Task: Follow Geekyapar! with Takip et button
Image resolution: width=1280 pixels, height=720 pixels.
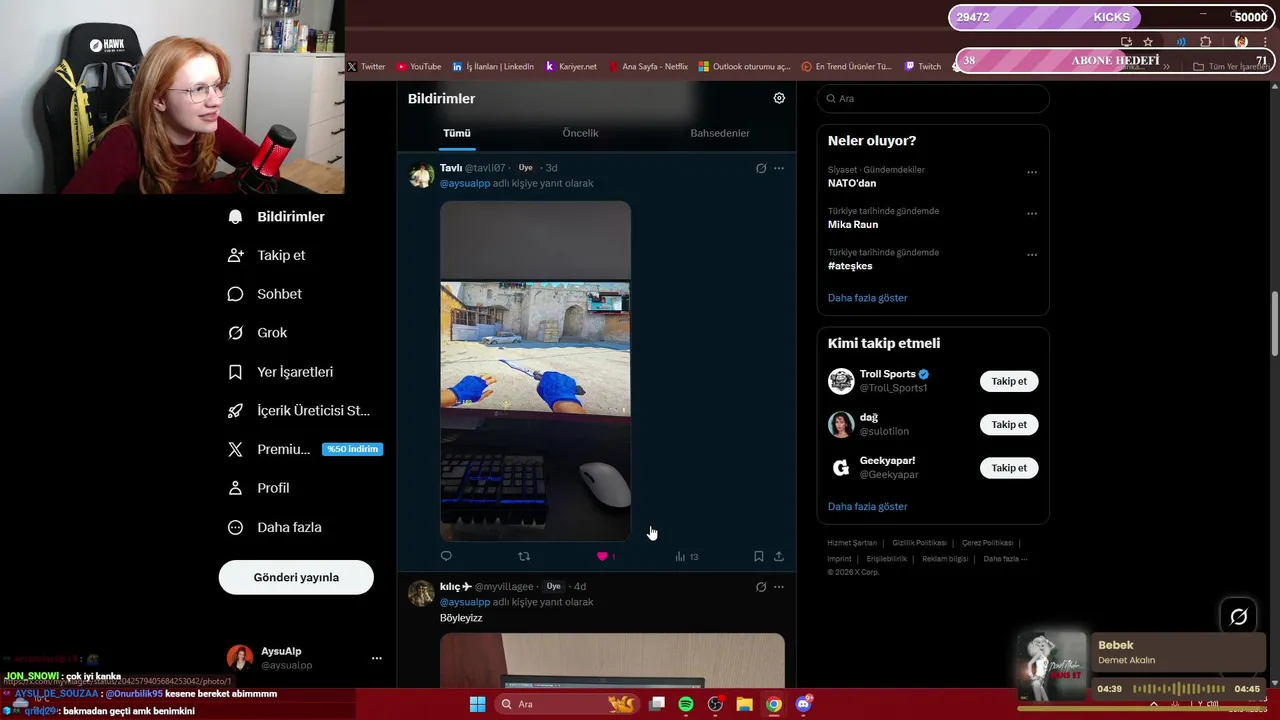Action: click(1009, 468)
